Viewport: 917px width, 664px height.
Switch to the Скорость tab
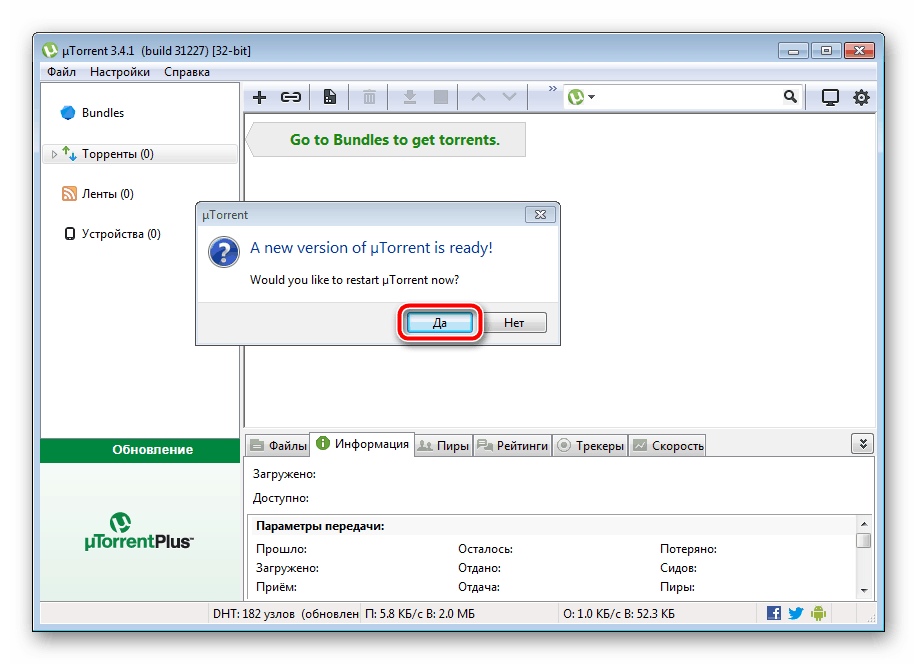coord(667,446)
